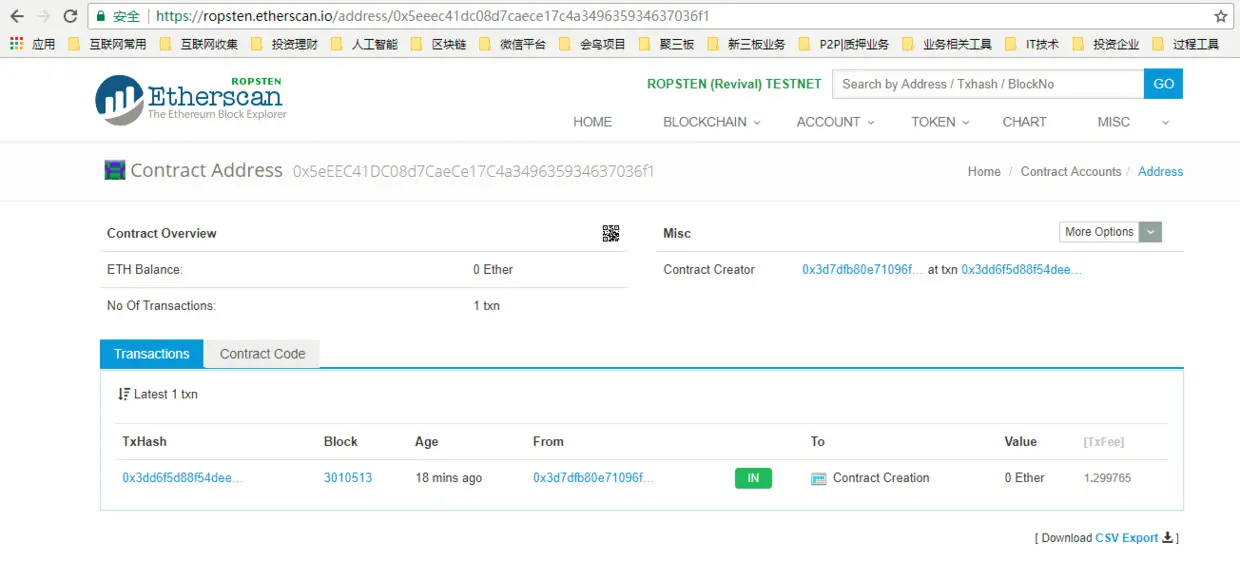Expand the MISC menu
Viewport: 1240px width, 561px height.
tap(1133, 122)
